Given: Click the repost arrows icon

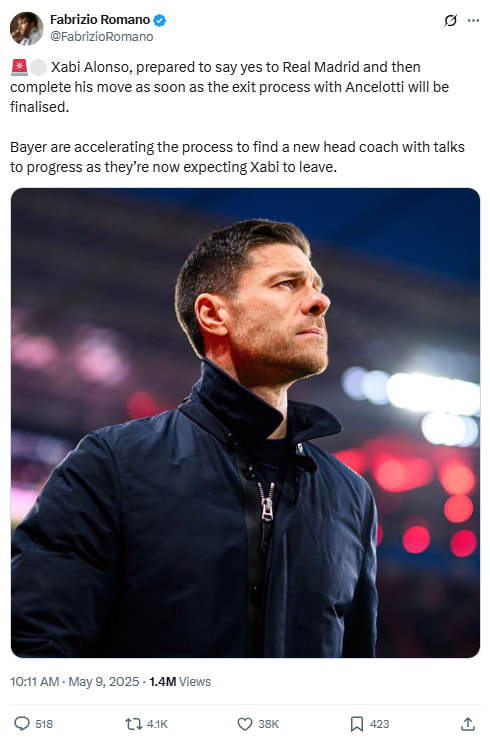Looking at the screenshot, I should click(133, 723).
